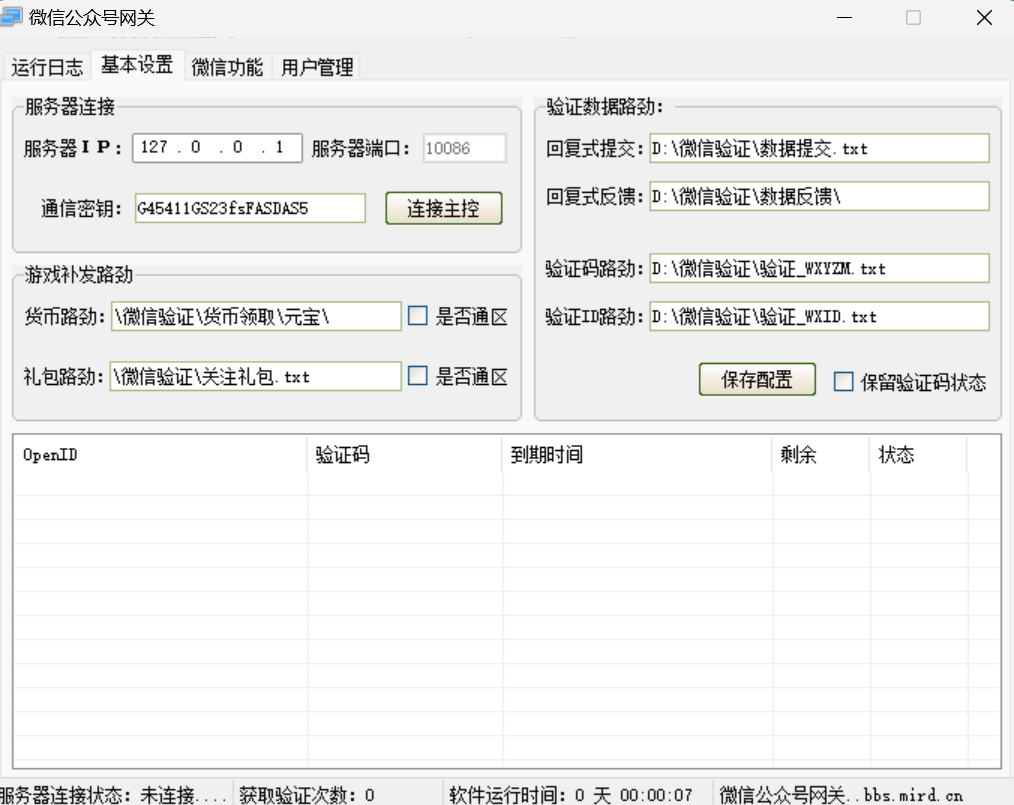The height and width of the screenshot is (805, 1014).
Task: Click the 微信公众号网关 app icon in title bar
Action: point(11,17)
